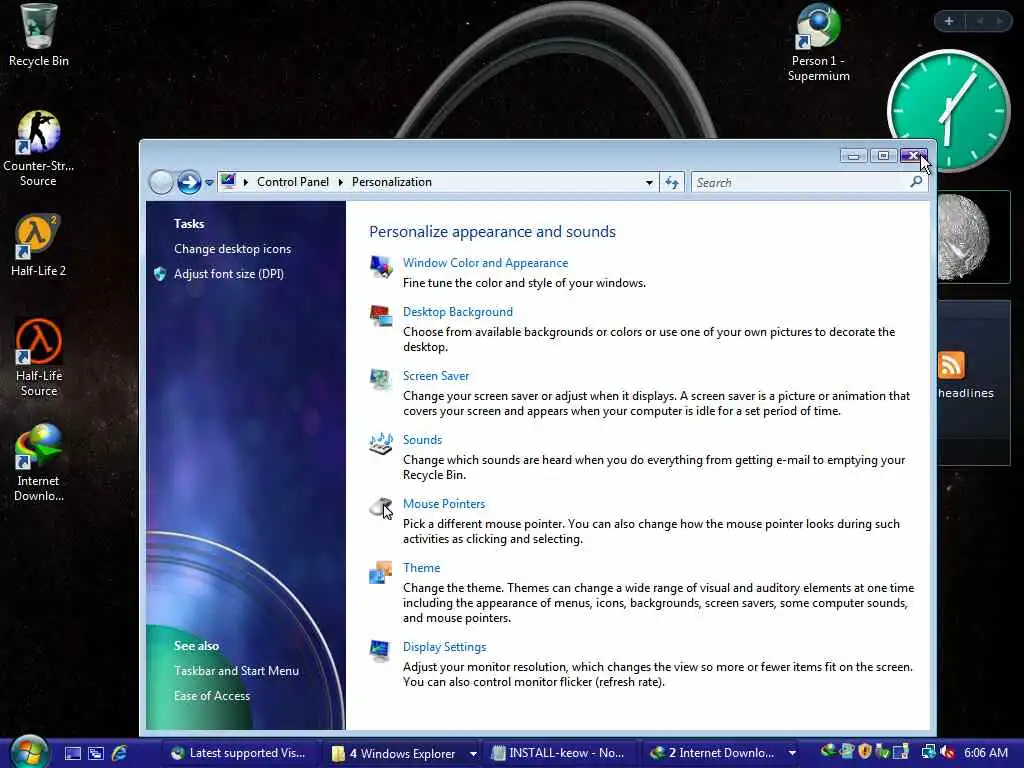Open Ease of Access link
The height and width of the screenshot is (768, 1024).
(x=212, y=696)
